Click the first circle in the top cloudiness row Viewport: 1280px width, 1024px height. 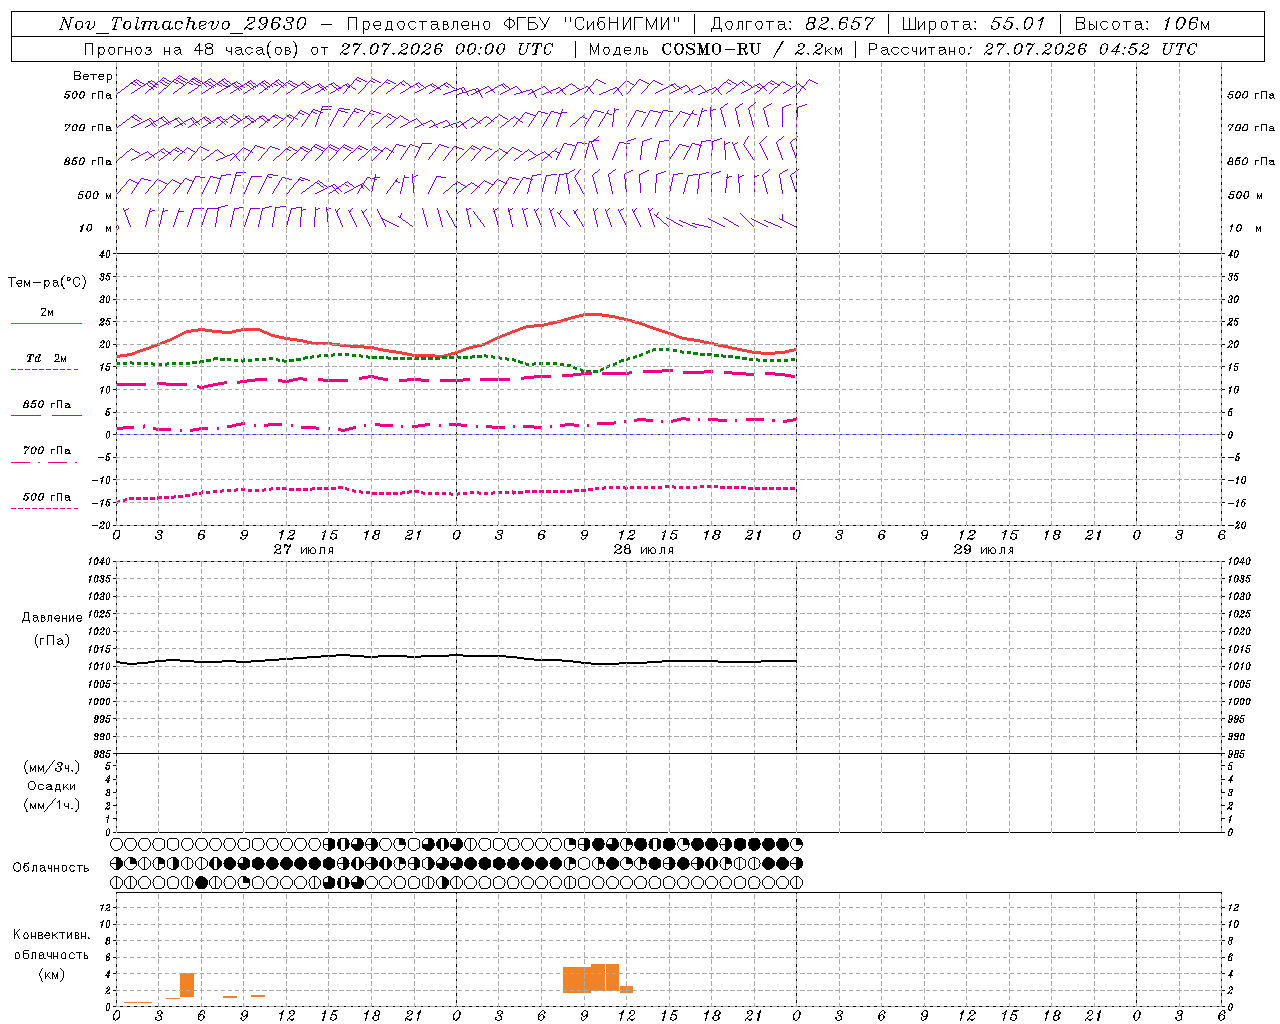click(x=116, y=845)
